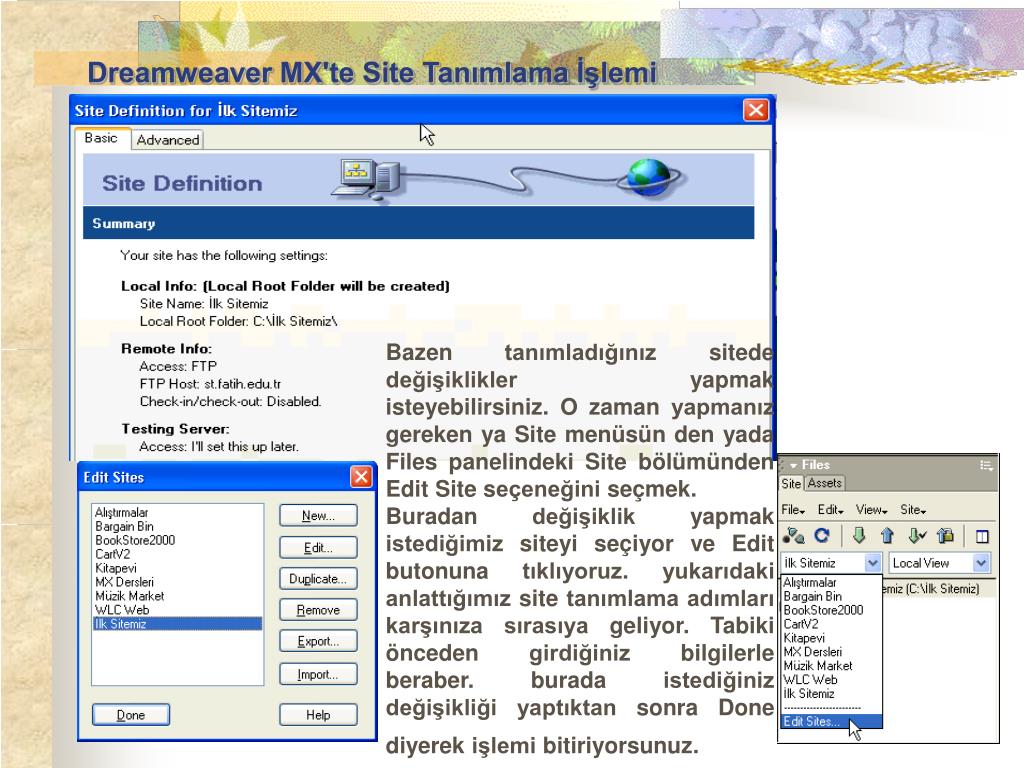Choose Kitapevi in the site dropdown list

831,638
